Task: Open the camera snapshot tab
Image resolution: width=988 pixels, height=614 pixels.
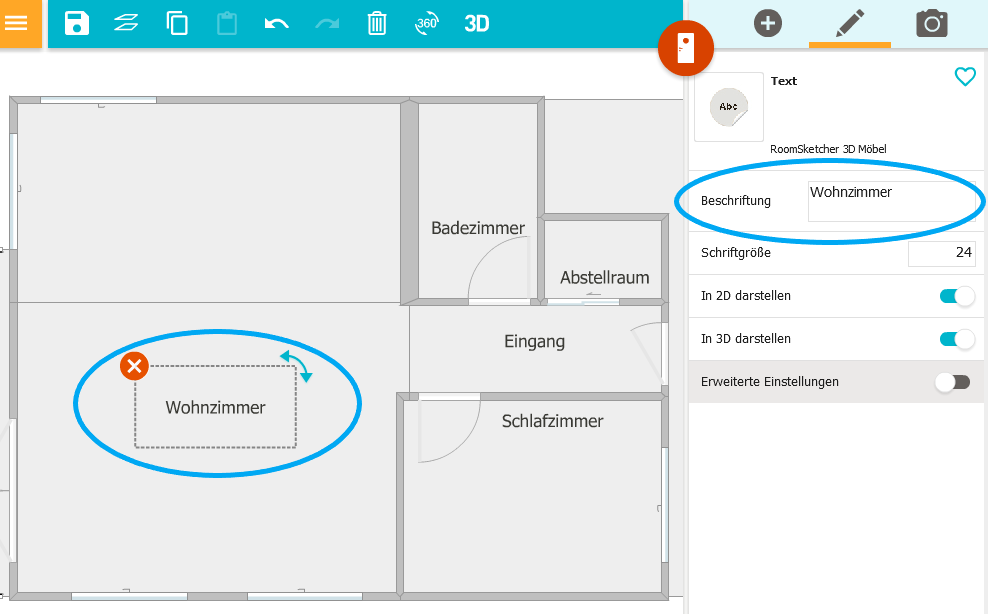Action: [931, 23]
